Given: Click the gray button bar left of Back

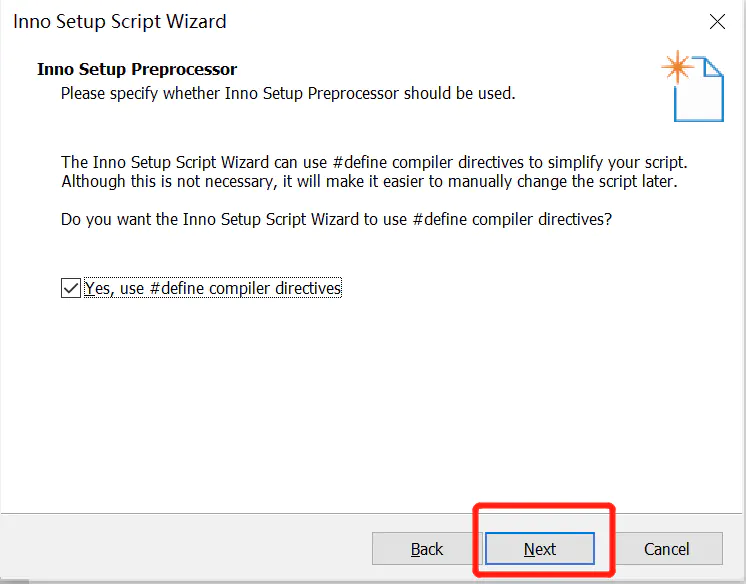Looking at the screenshot, I should pyautogui.click(x=186, y=549).
